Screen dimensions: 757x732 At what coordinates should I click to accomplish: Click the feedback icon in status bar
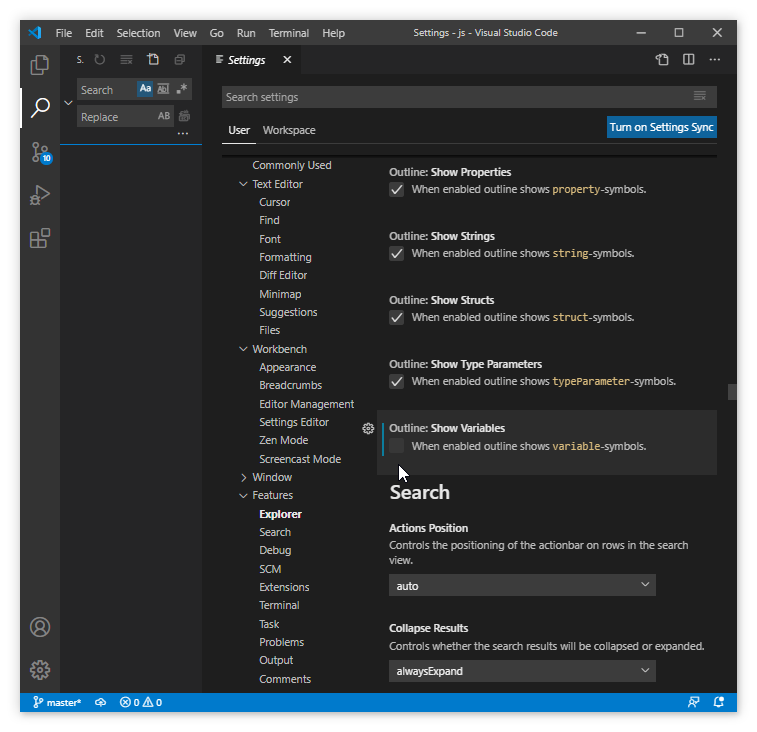693,702
